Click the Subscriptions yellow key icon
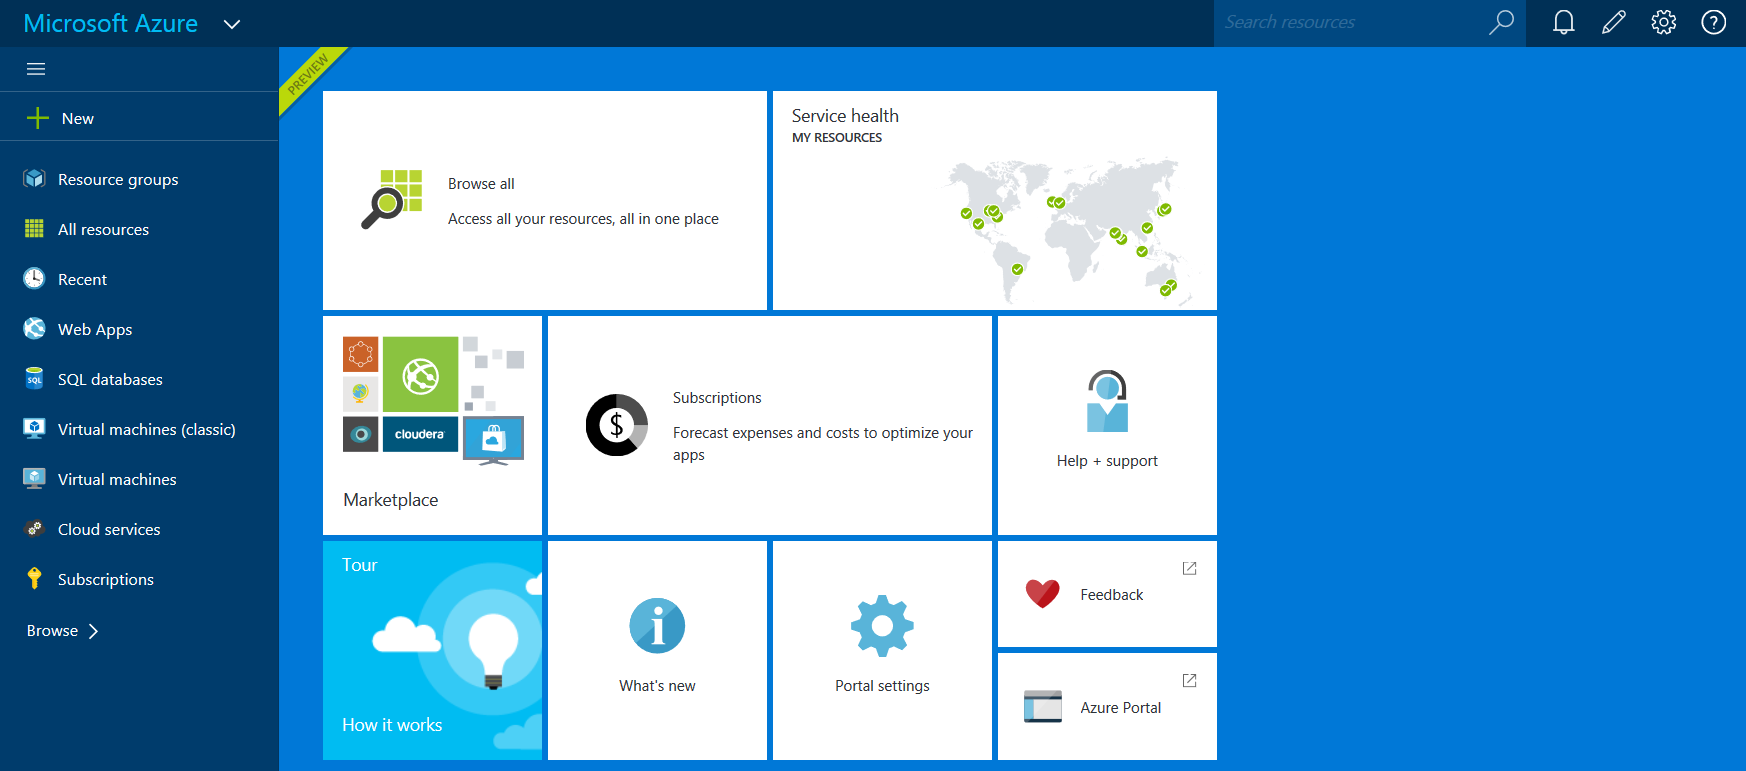Viewport: 1746px width, 771px height. tap(35, 579)
